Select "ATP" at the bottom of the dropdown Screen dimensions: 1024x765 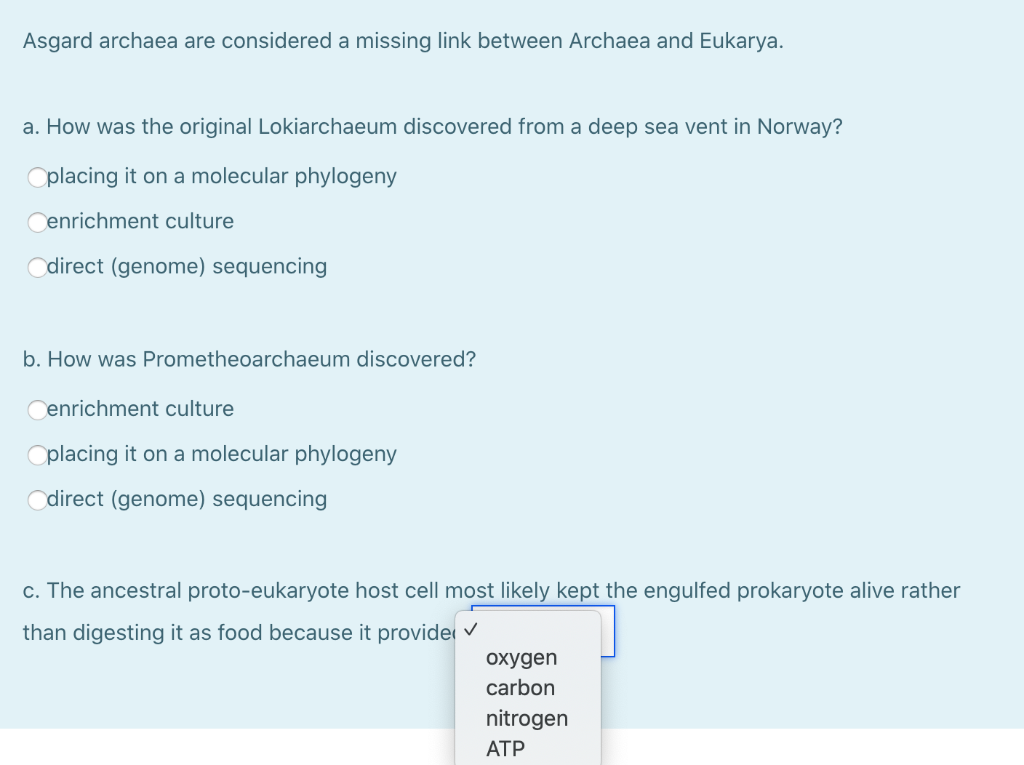[x=504, y=748]
